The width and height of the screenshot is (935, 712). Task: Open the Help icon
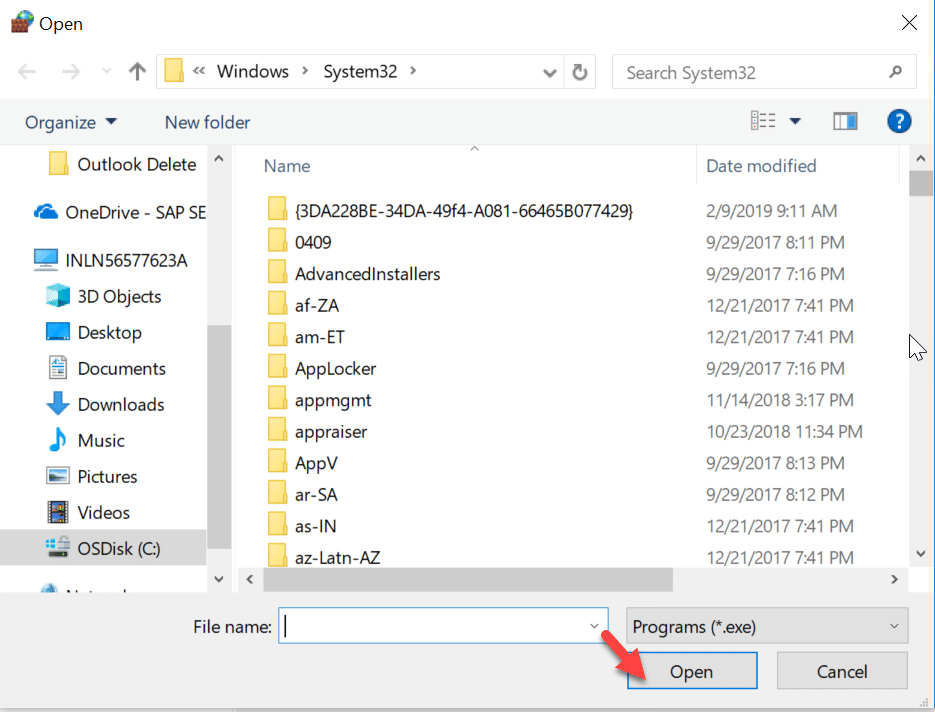[899, 122]
